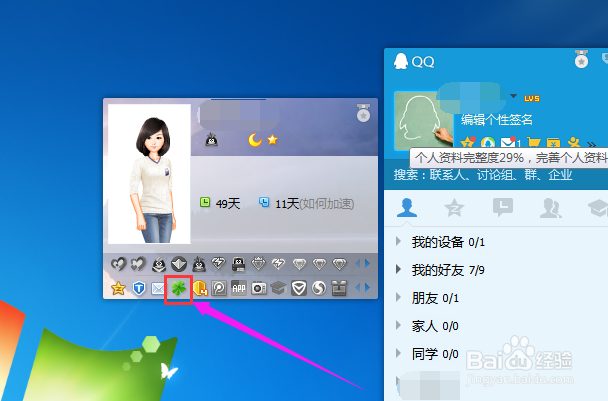Click the spiky-haired penguin badge icon
Viewport: 608px width, 401px height.
(x=199, y=264)
